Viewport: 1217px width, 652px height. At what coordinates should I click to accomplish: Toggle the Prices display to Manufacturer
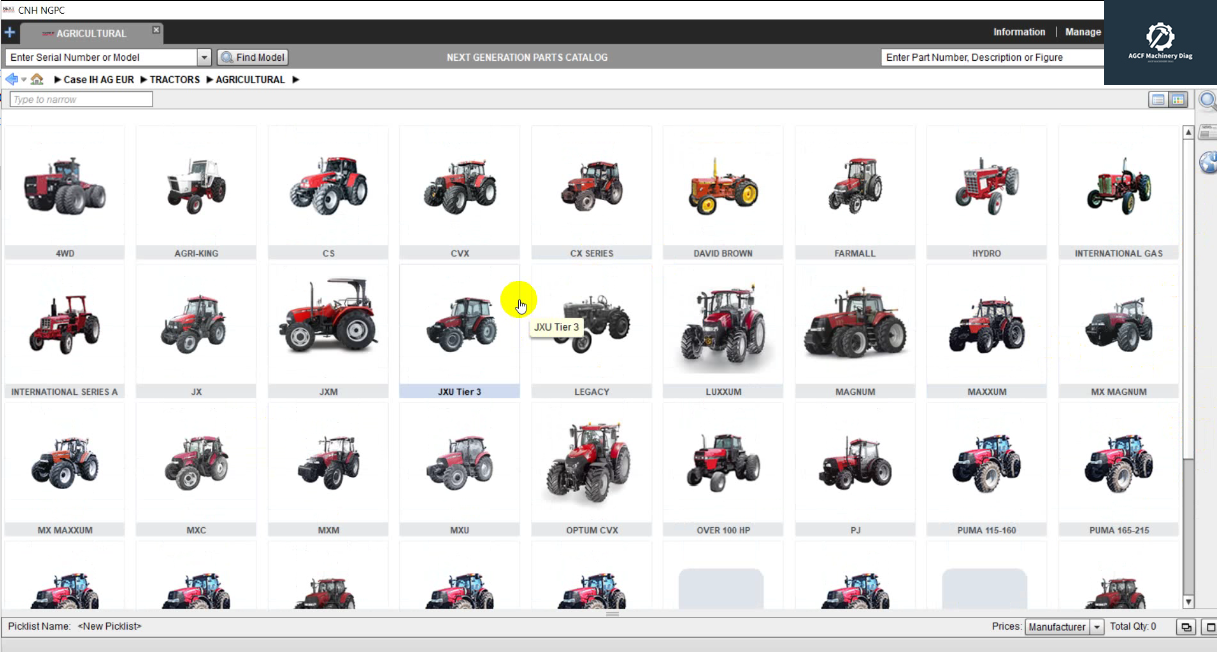1056,626
